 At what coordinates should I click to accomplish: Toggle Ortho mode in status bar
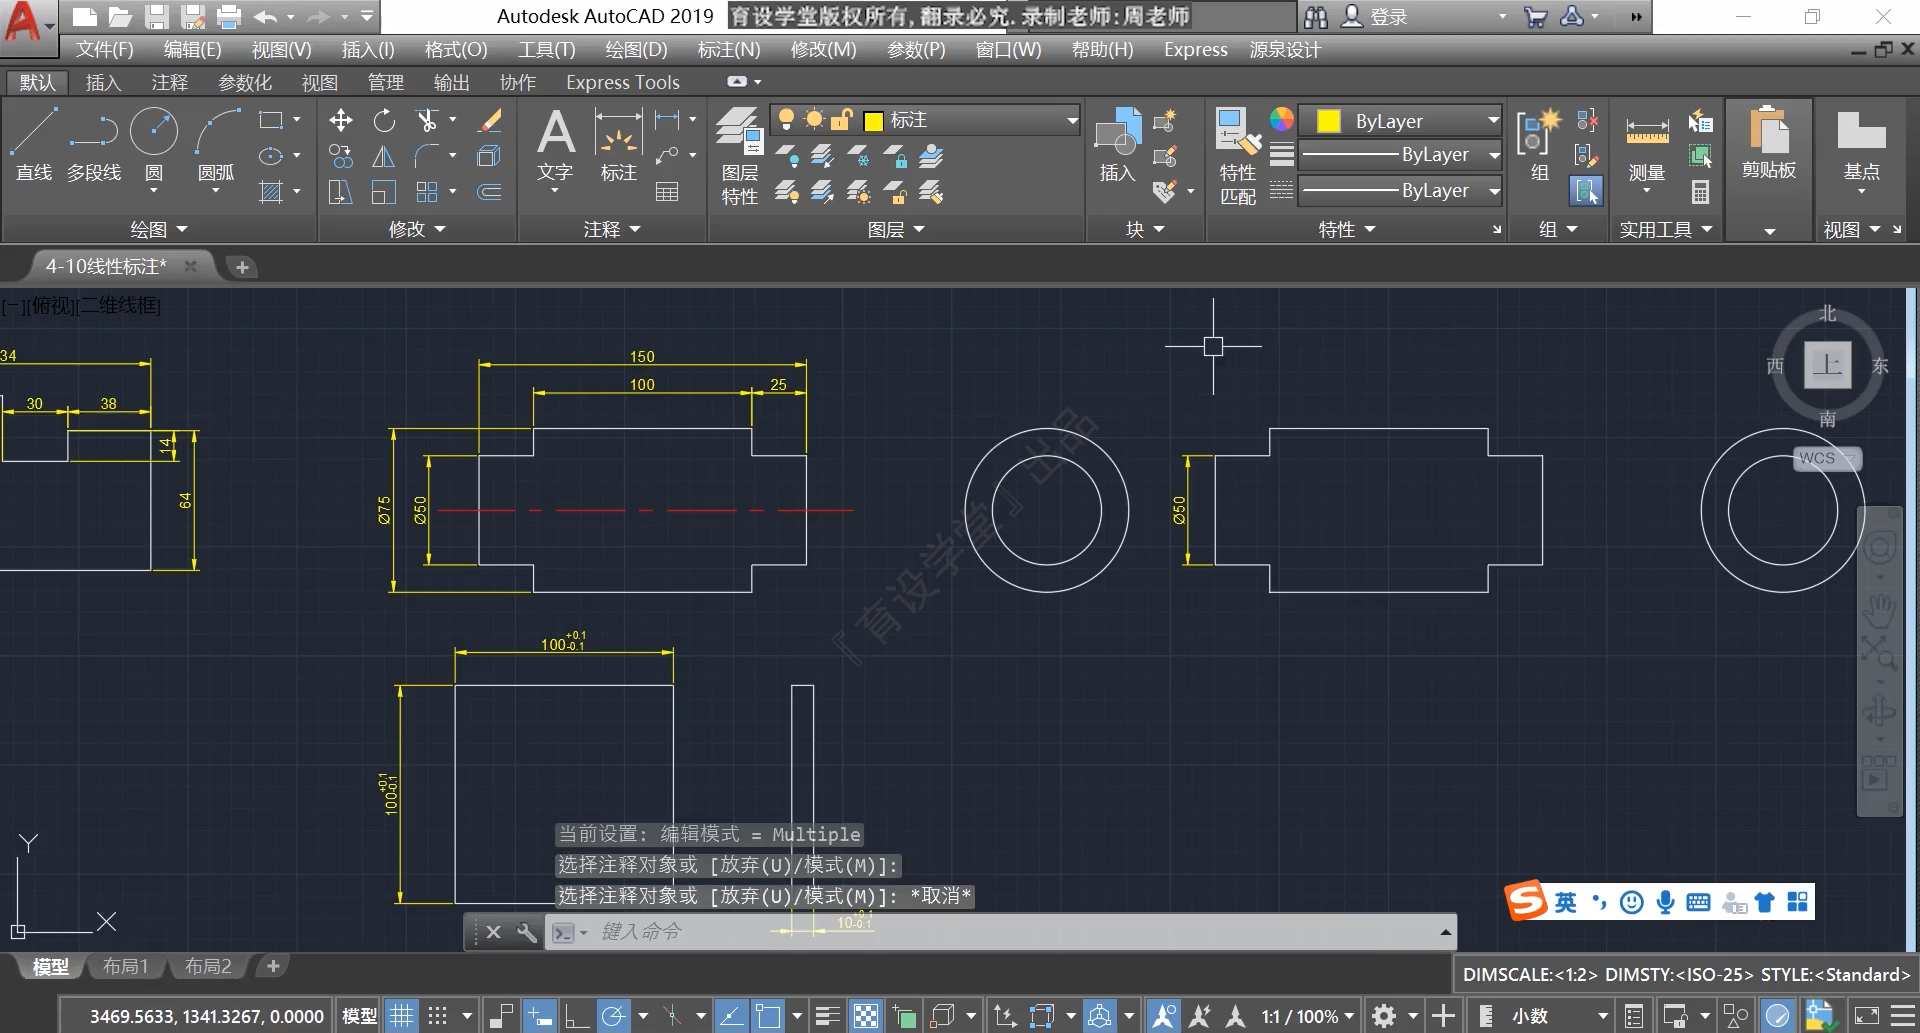576,1016
